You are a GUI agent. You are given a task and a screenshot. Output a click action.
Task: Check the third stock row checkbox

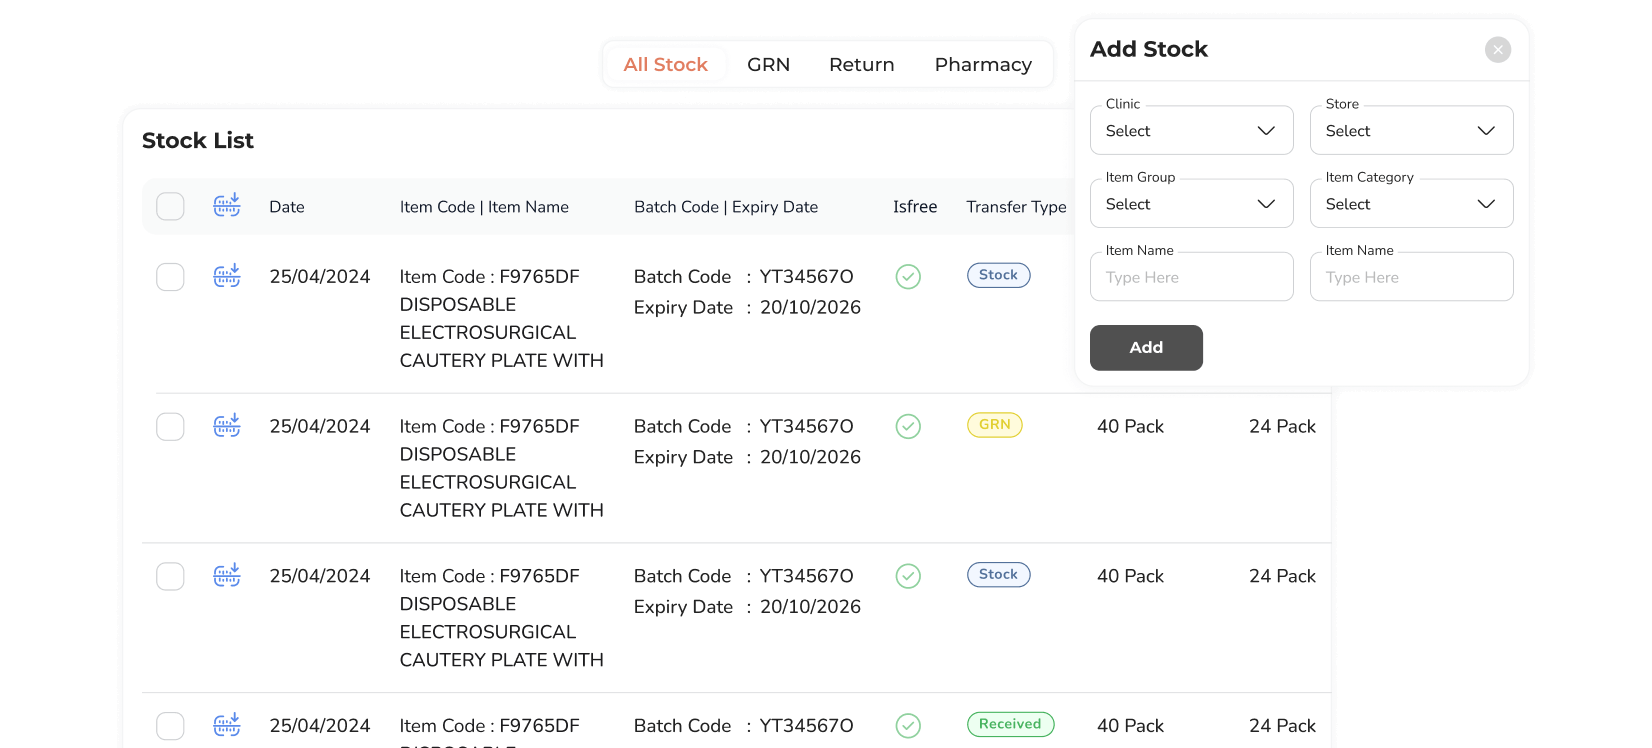click(x=171, y=577)
